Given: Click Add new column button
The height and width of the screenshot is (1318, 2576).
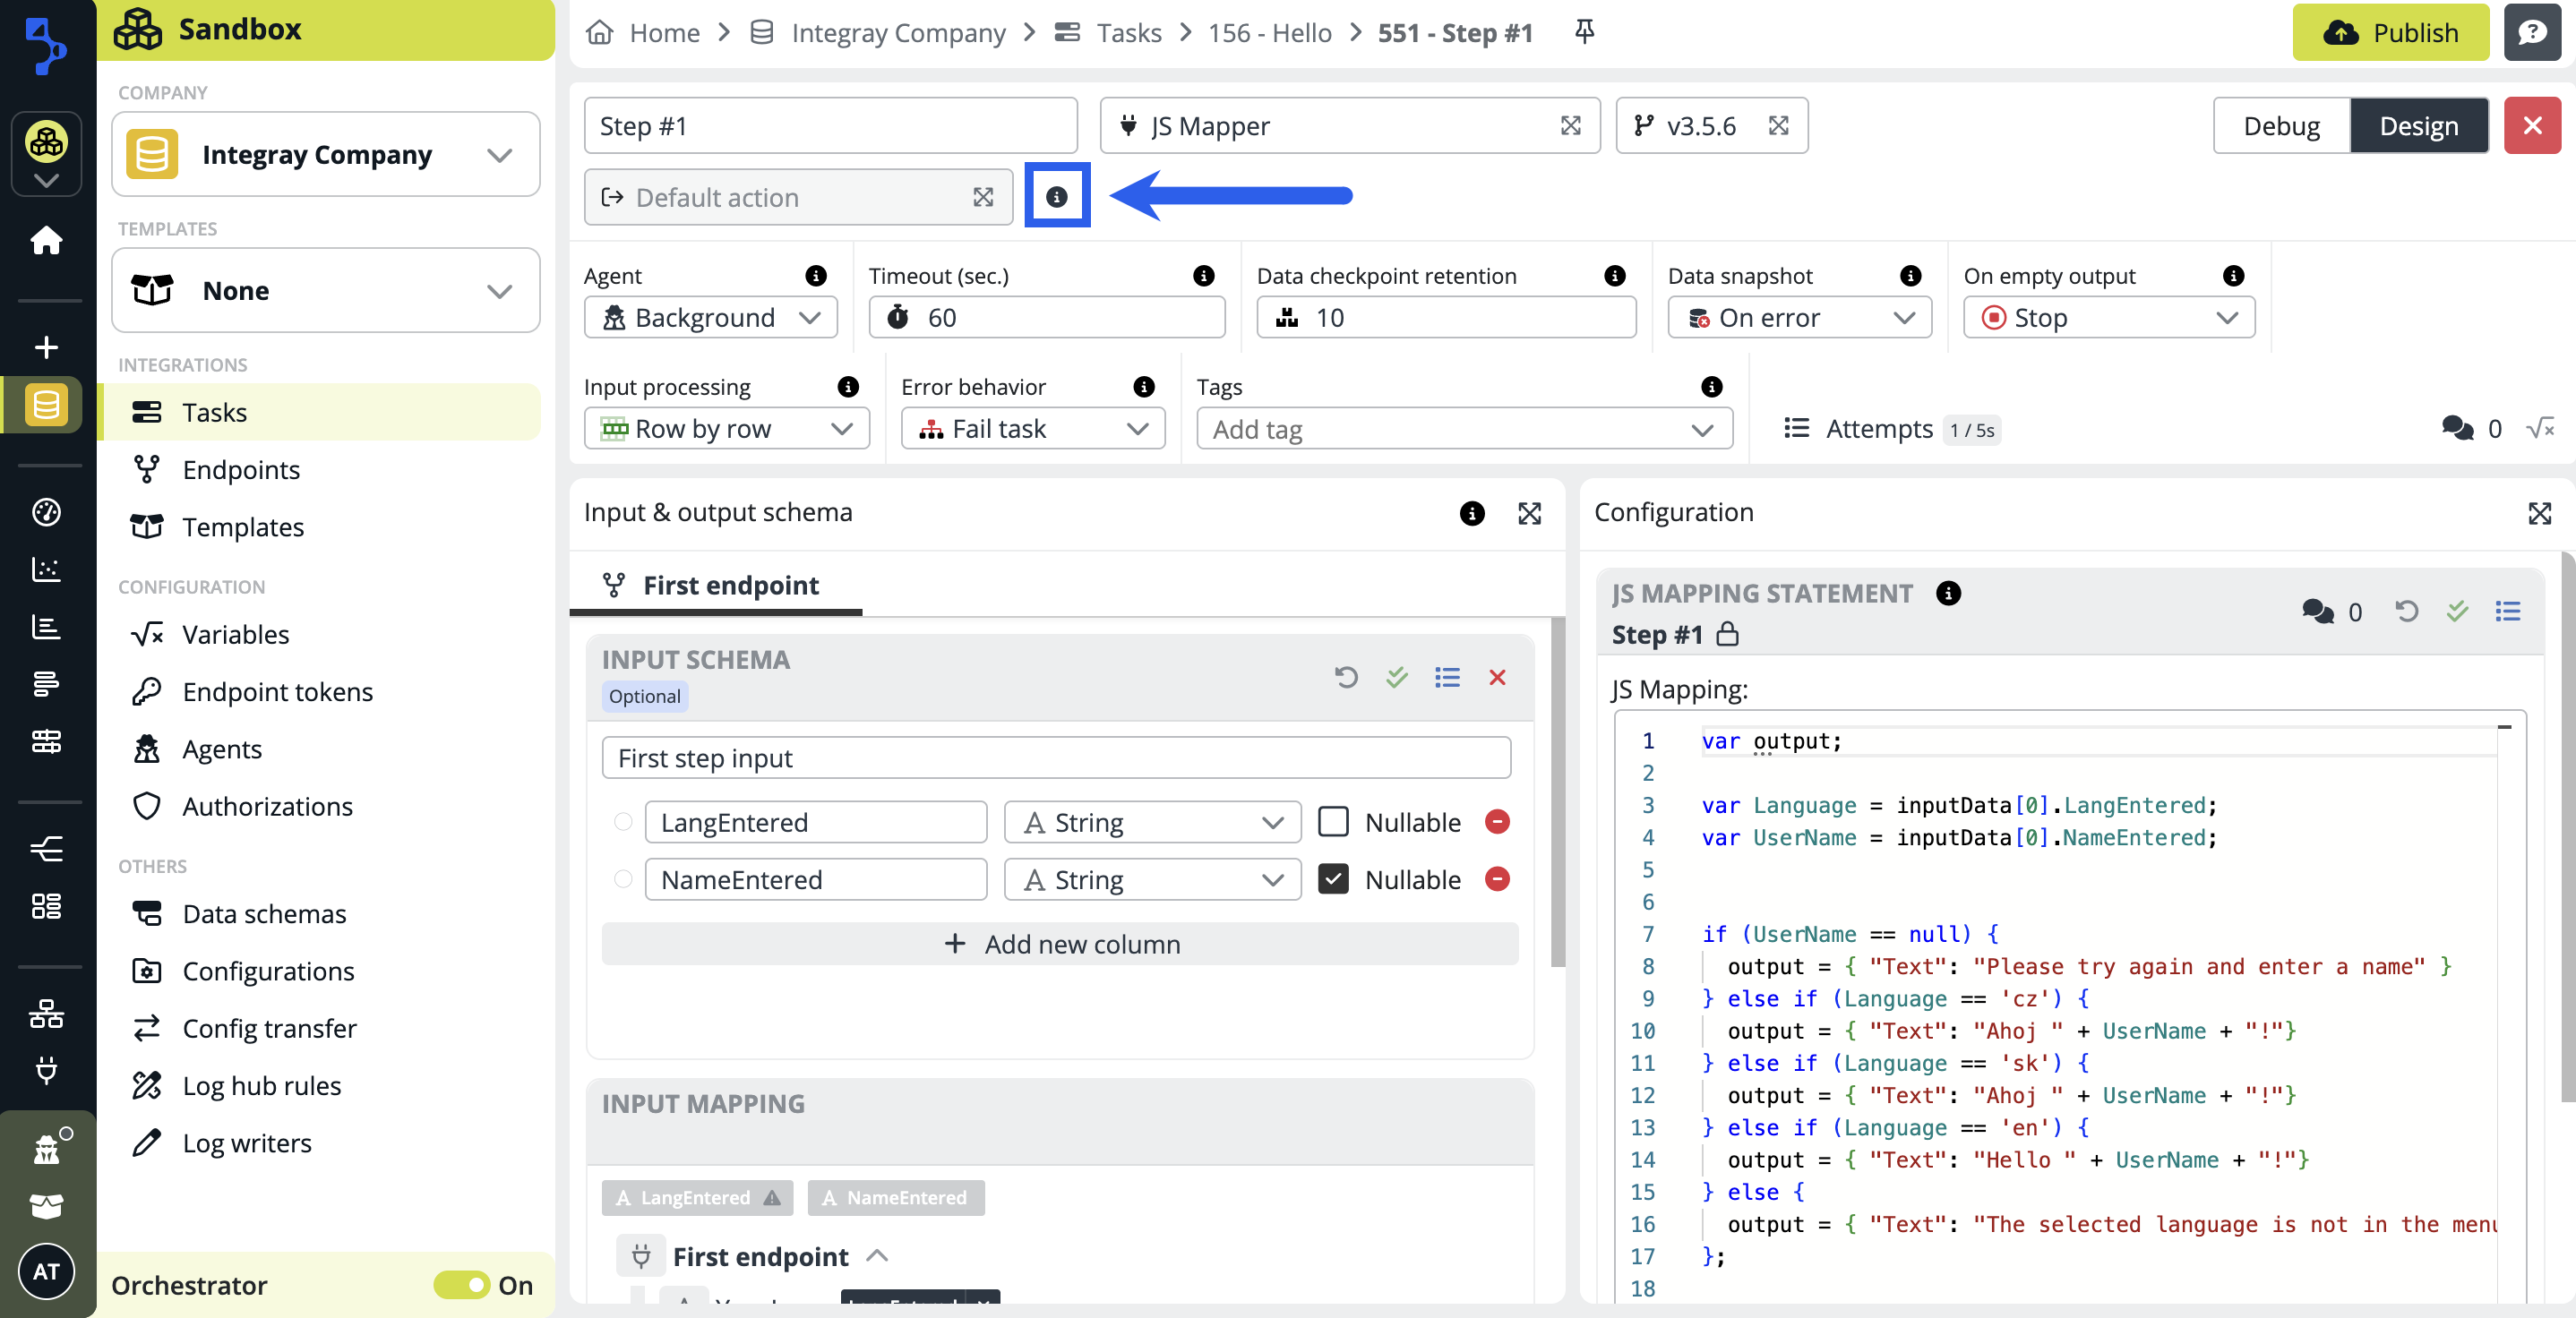Looking at the screenshot, I should 1060,943.
